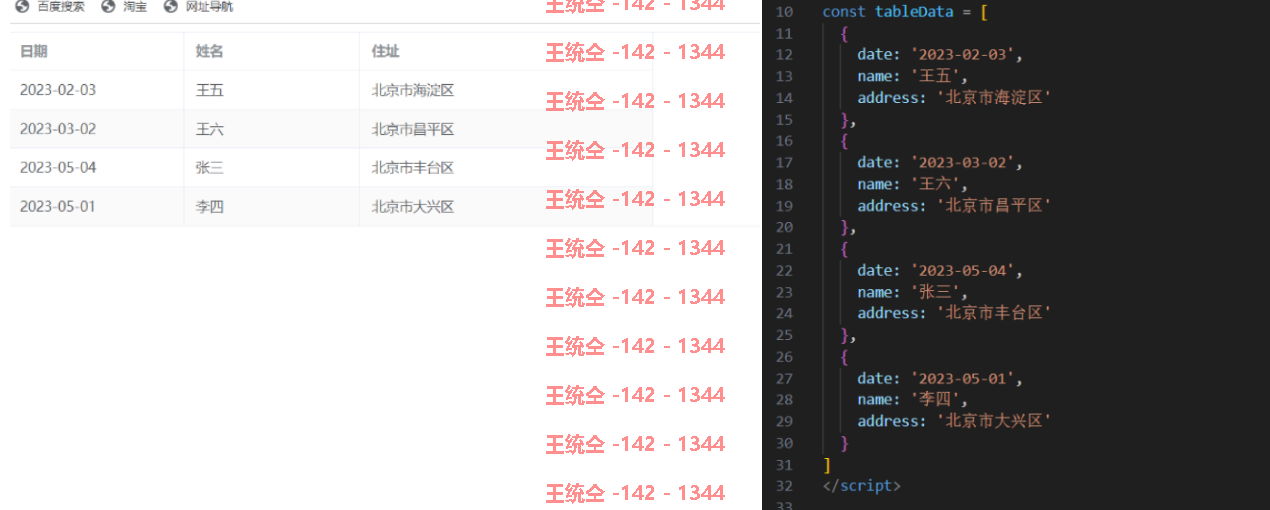Image resolution: width=1270 pixels, height=510 pixels.
Task: Click the globe icon beside 淘宝 bookmark
Action: pos(108,7)
